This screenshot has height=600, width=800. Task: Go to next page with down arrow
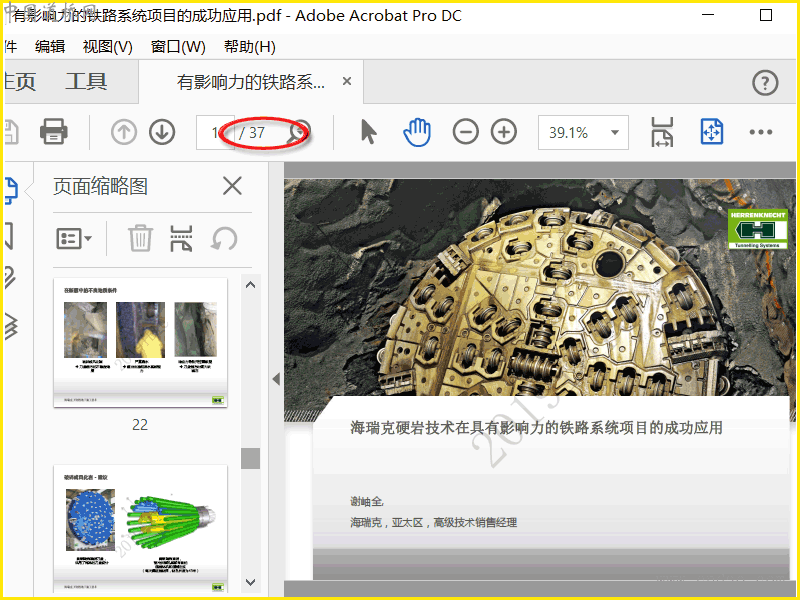pos(162,132)
